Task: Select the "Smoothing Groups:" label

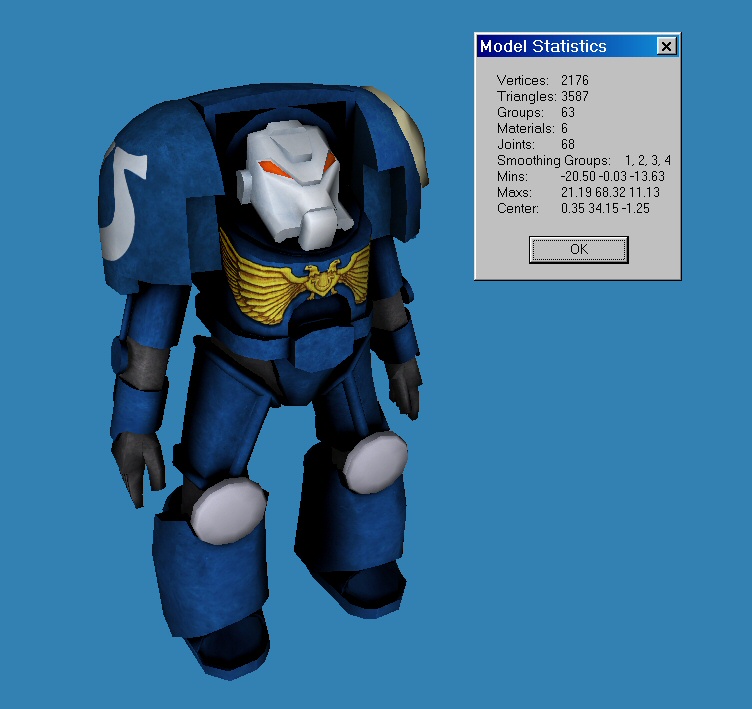Action: 554,160
